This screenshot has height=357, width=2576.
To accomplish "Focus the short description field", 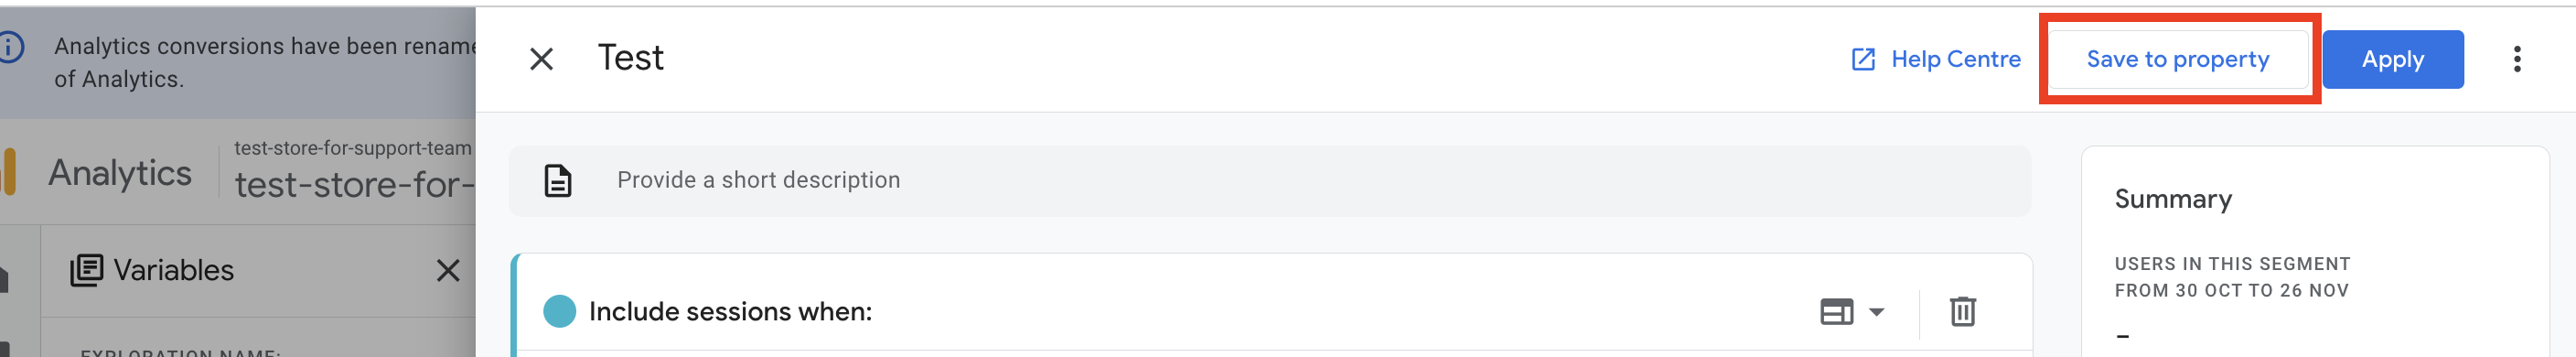I will 1269,181.
